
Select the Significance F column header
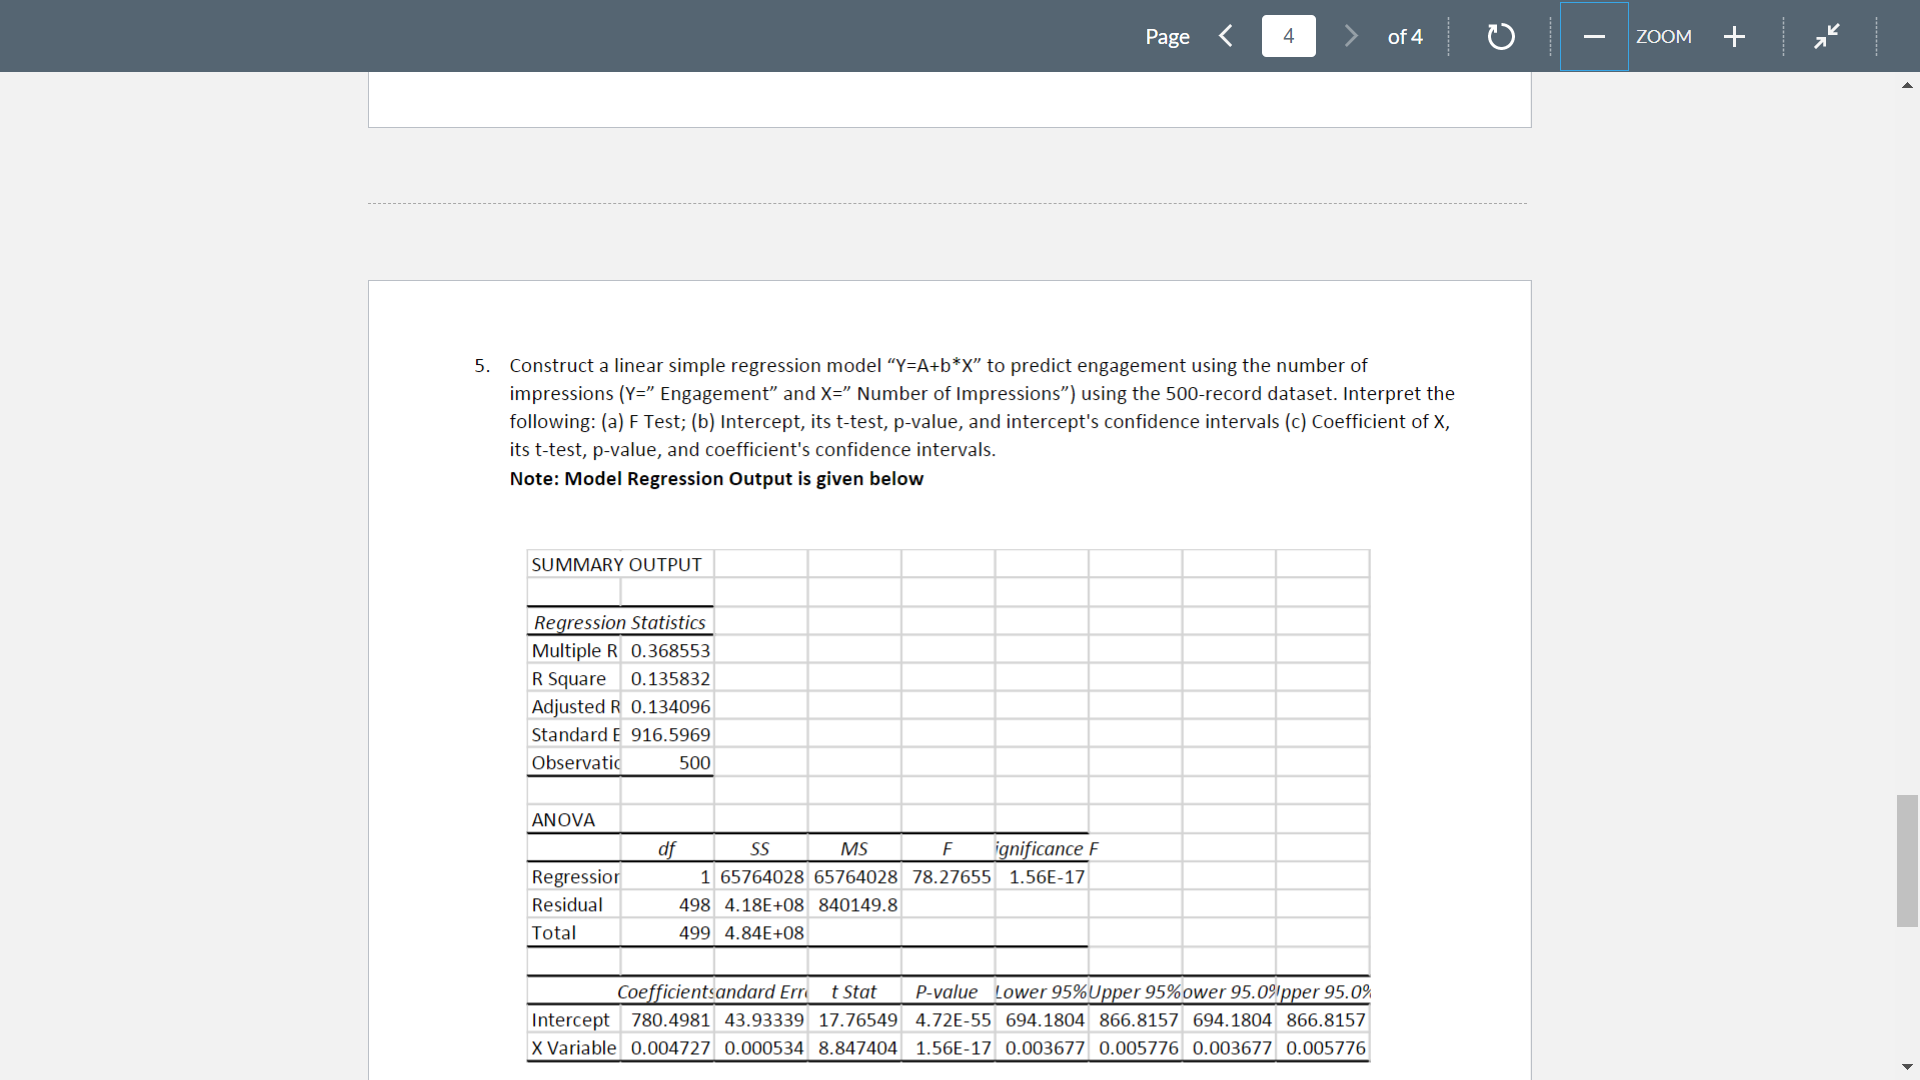point(1043,848)
